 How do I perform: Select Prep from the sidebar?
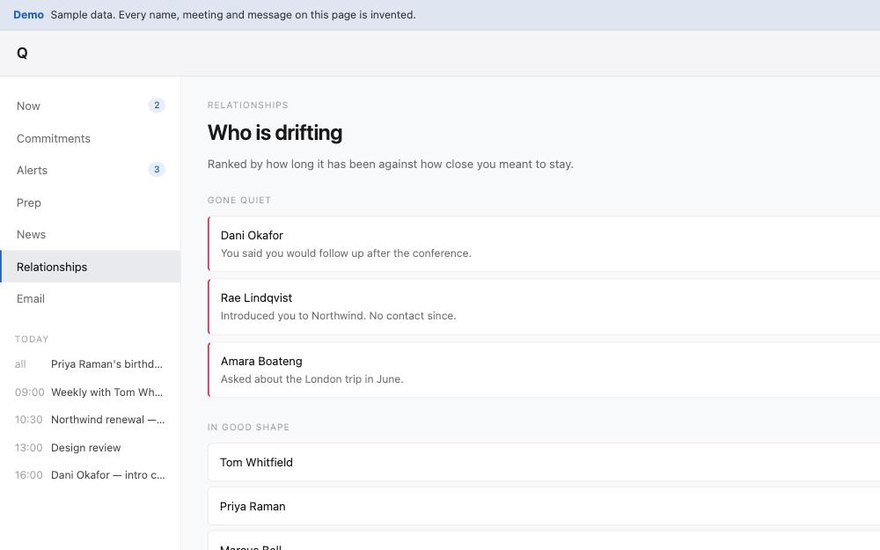(x=90, y=203)
